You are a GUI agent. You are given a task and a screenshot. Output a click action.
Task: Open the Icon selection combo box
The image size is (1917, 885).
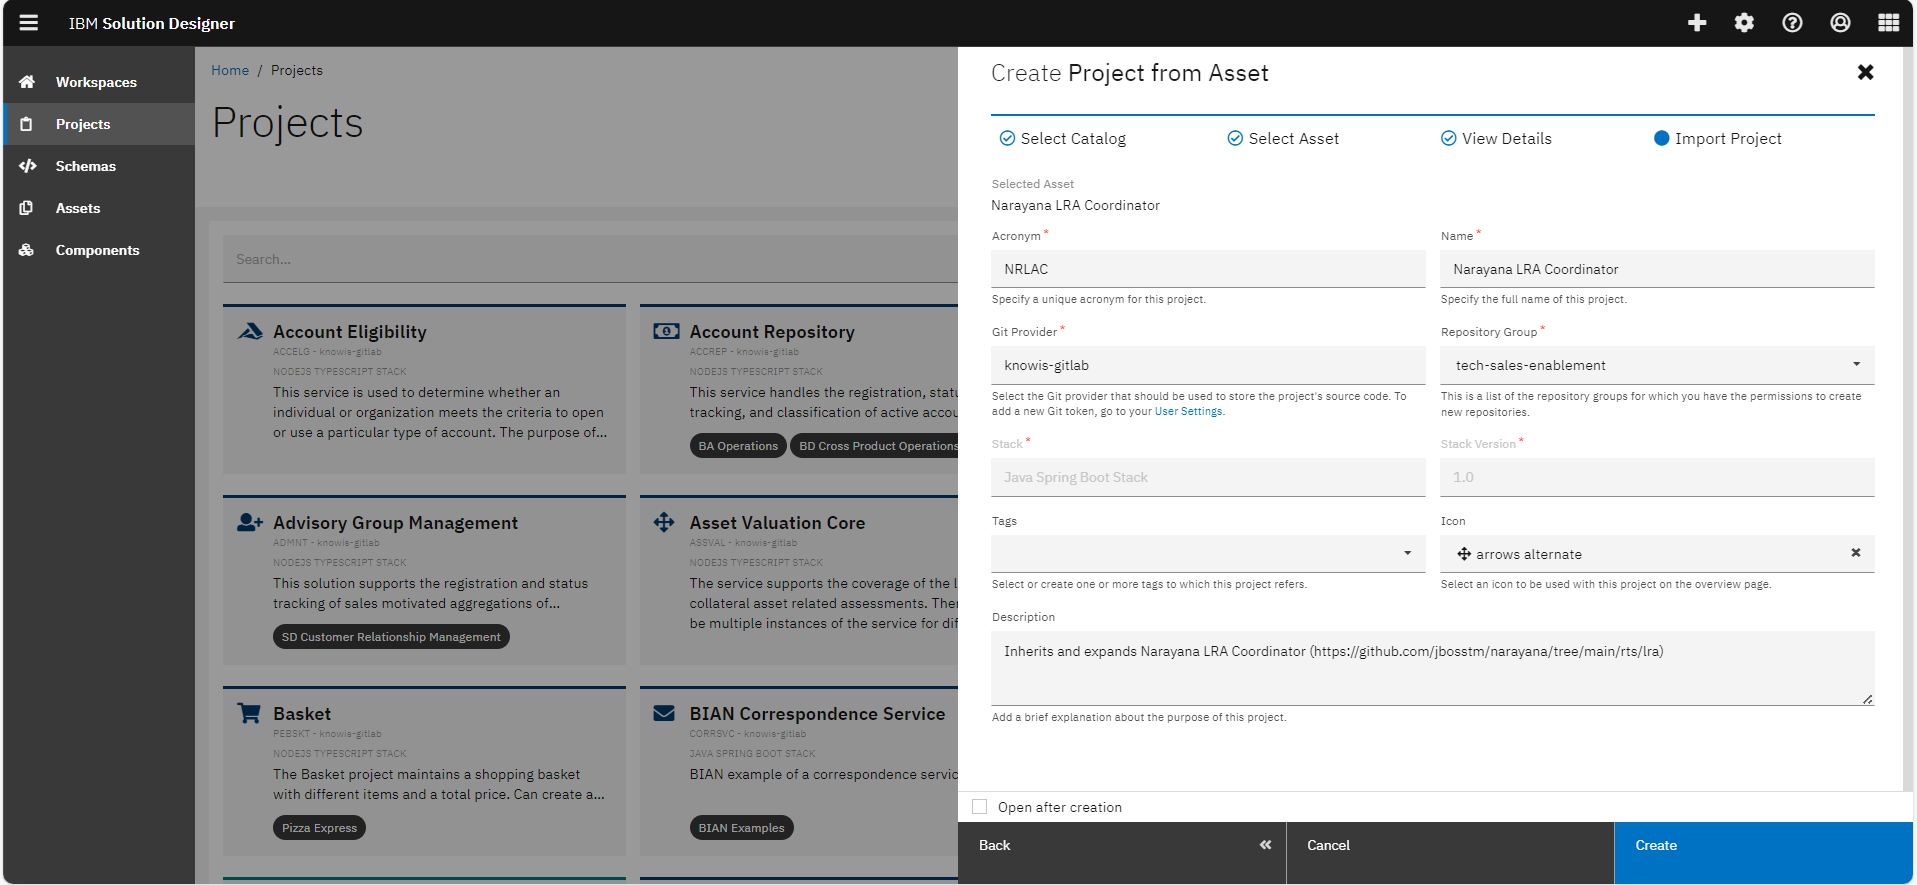coord(1657,553)
